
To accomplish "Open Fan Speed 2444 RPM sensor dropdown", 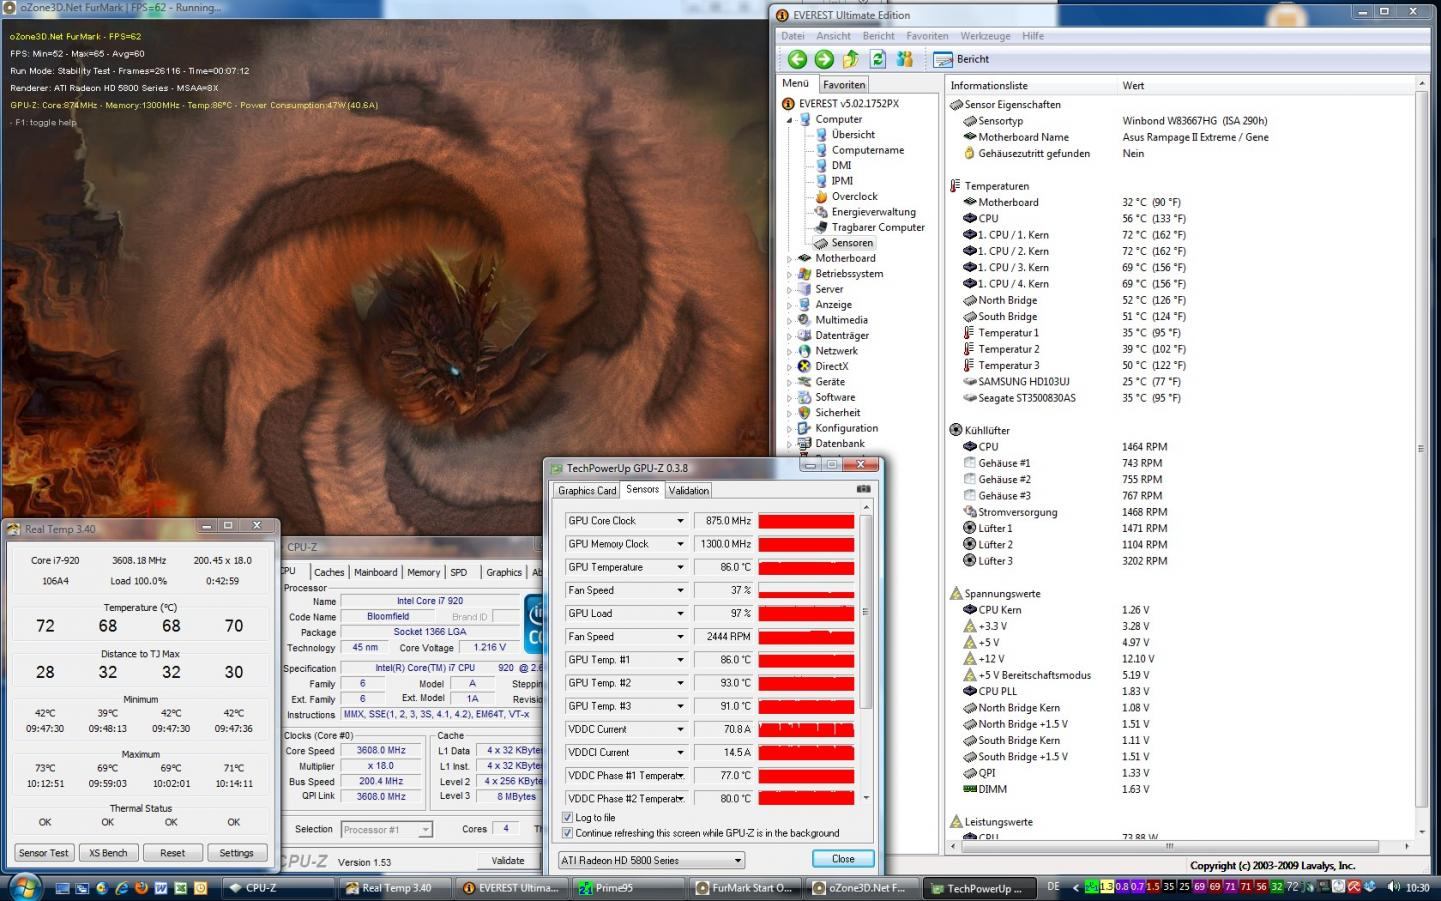I will point(680,637).
